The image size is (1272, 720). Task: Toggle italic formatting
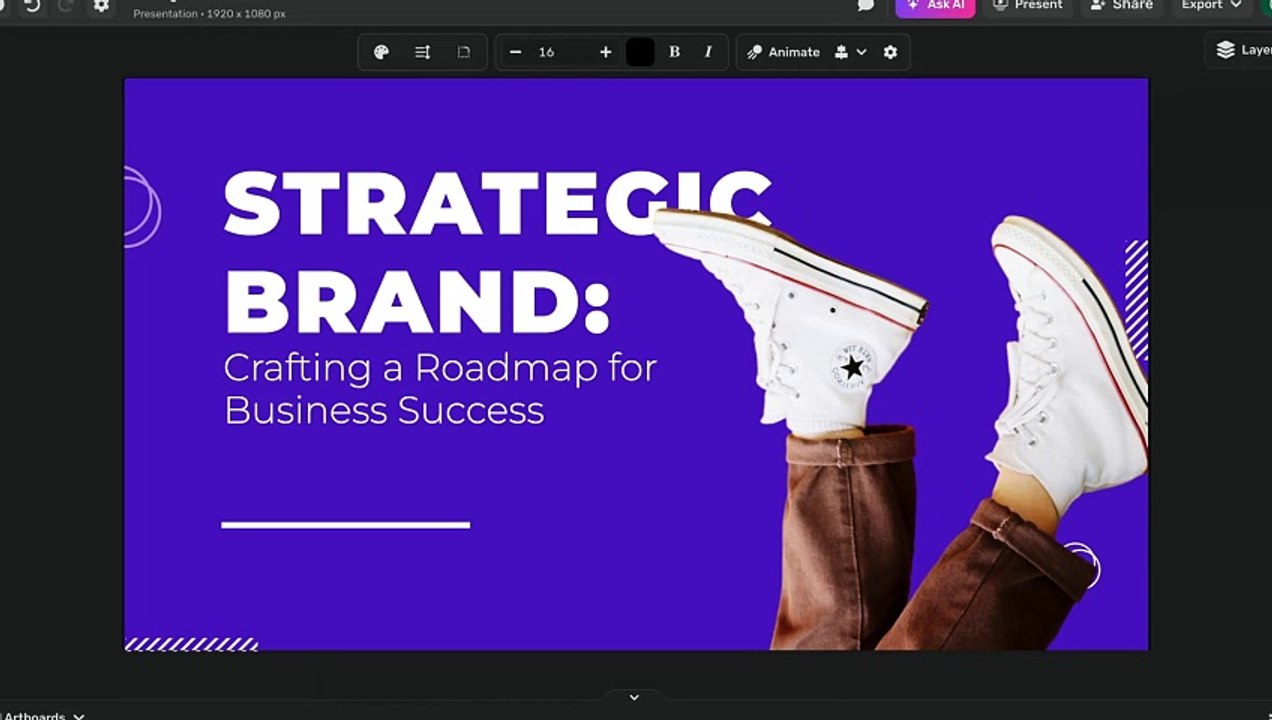click(708, 52)
